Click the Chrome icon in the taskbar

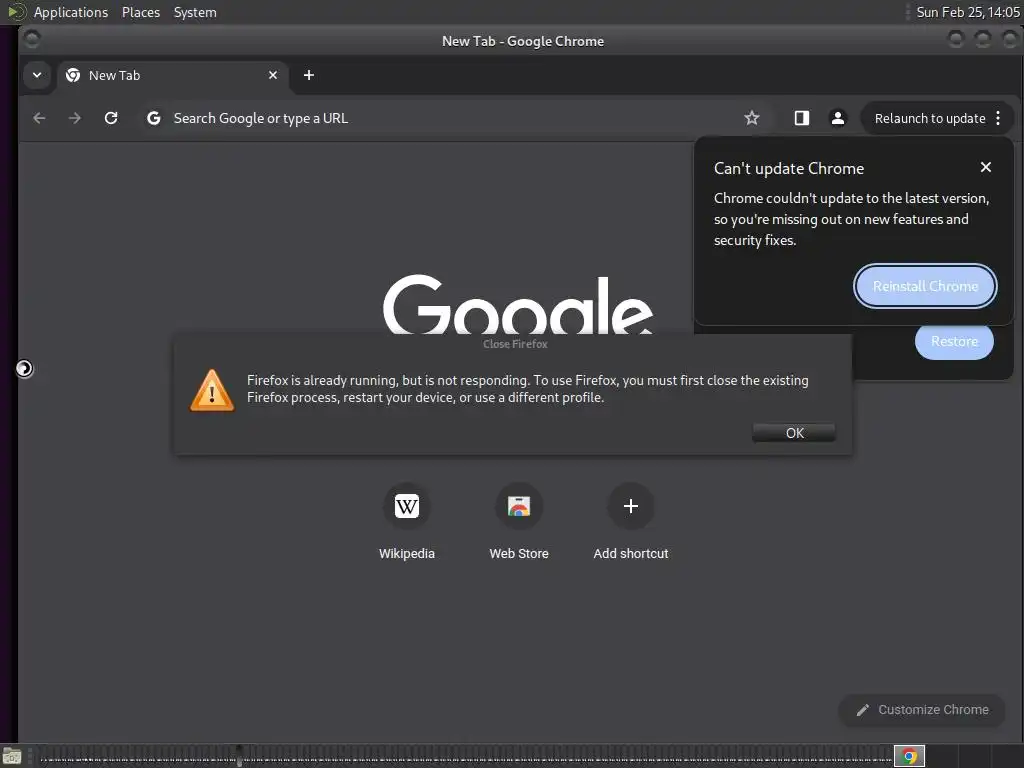click(909, 756)
